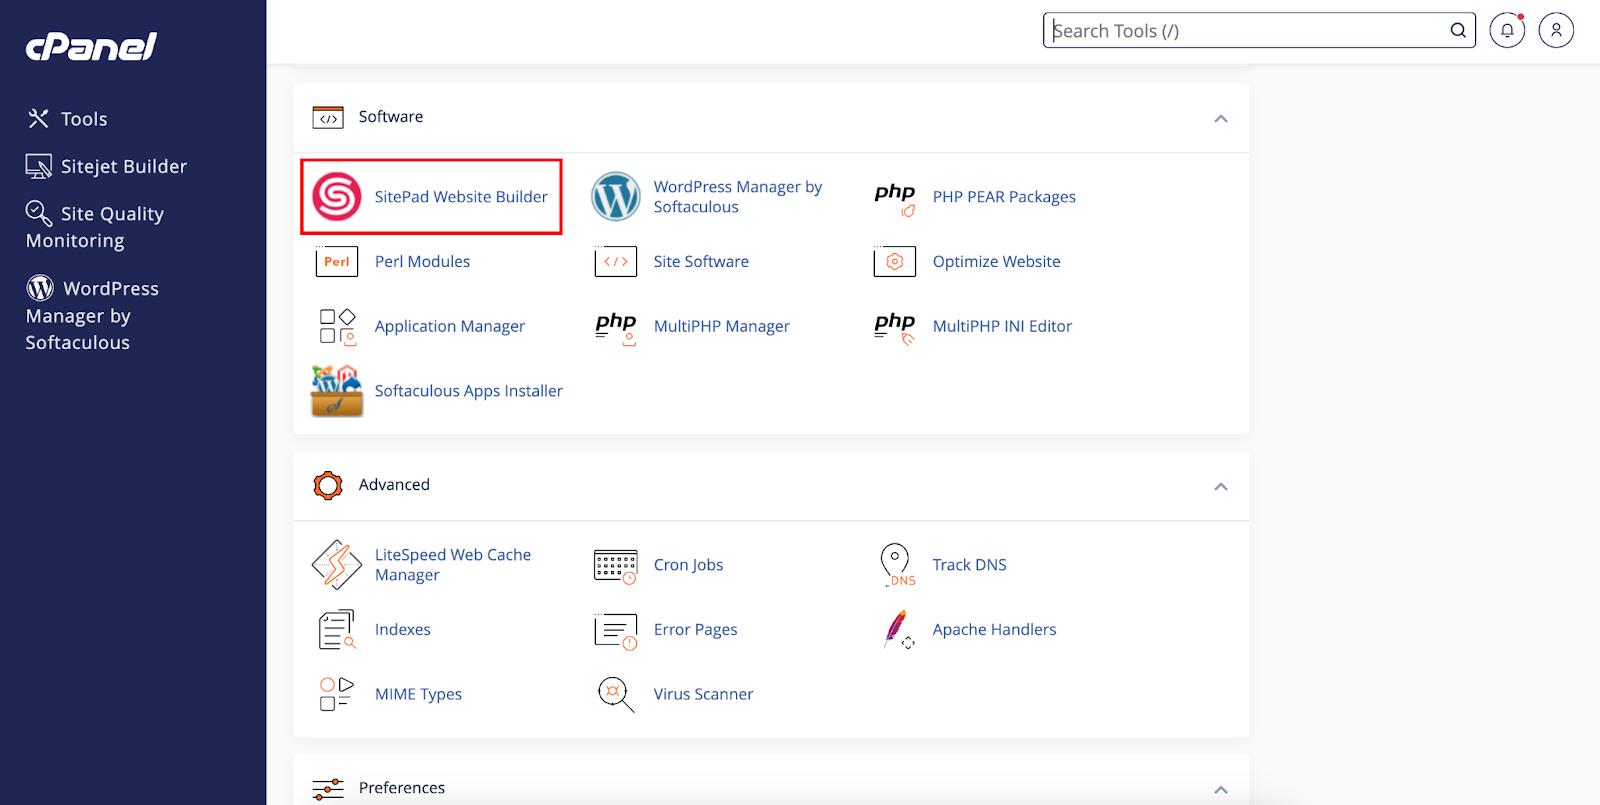Click the LiteSpeed Web Cache Manager icon
Screen dimensions: 1600x805
[337, 565]
